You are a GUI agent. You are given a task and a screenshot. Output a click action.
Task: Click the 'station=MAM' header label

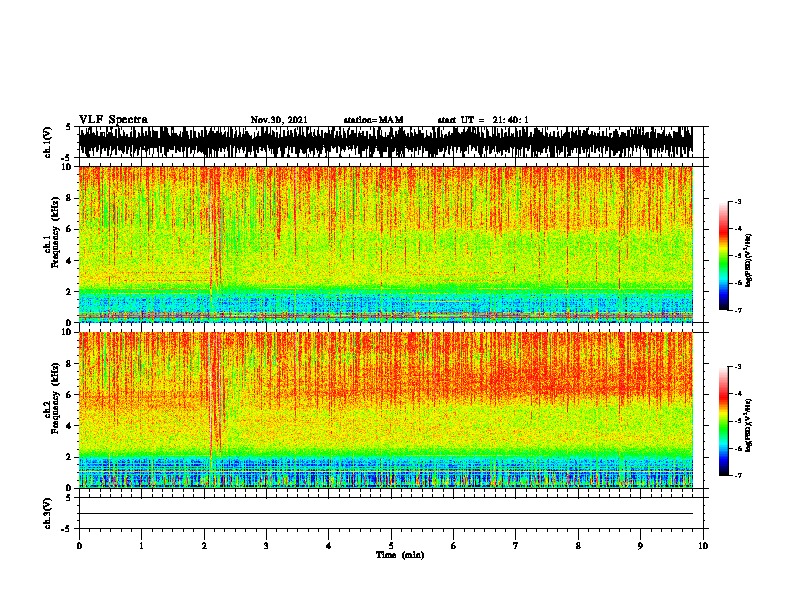tap(373, 120)
